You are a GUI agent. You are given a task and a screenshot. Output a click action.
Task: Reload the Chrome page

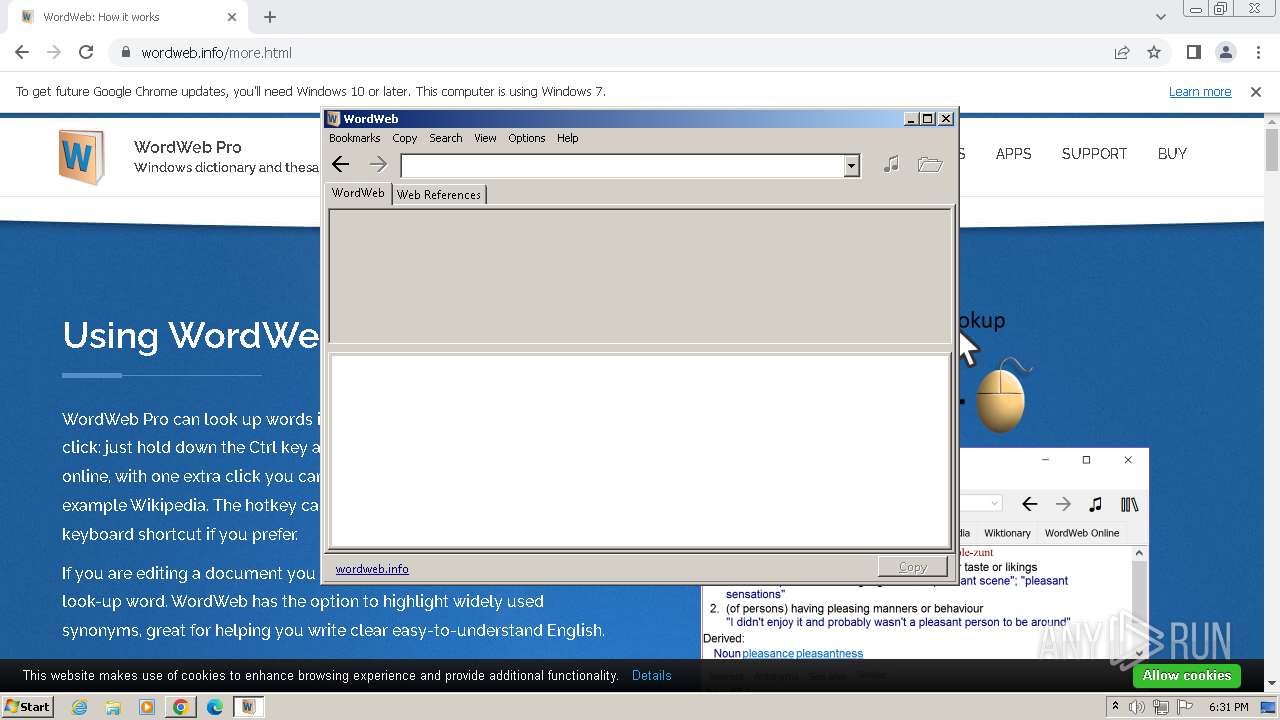[x=86, y=52]
